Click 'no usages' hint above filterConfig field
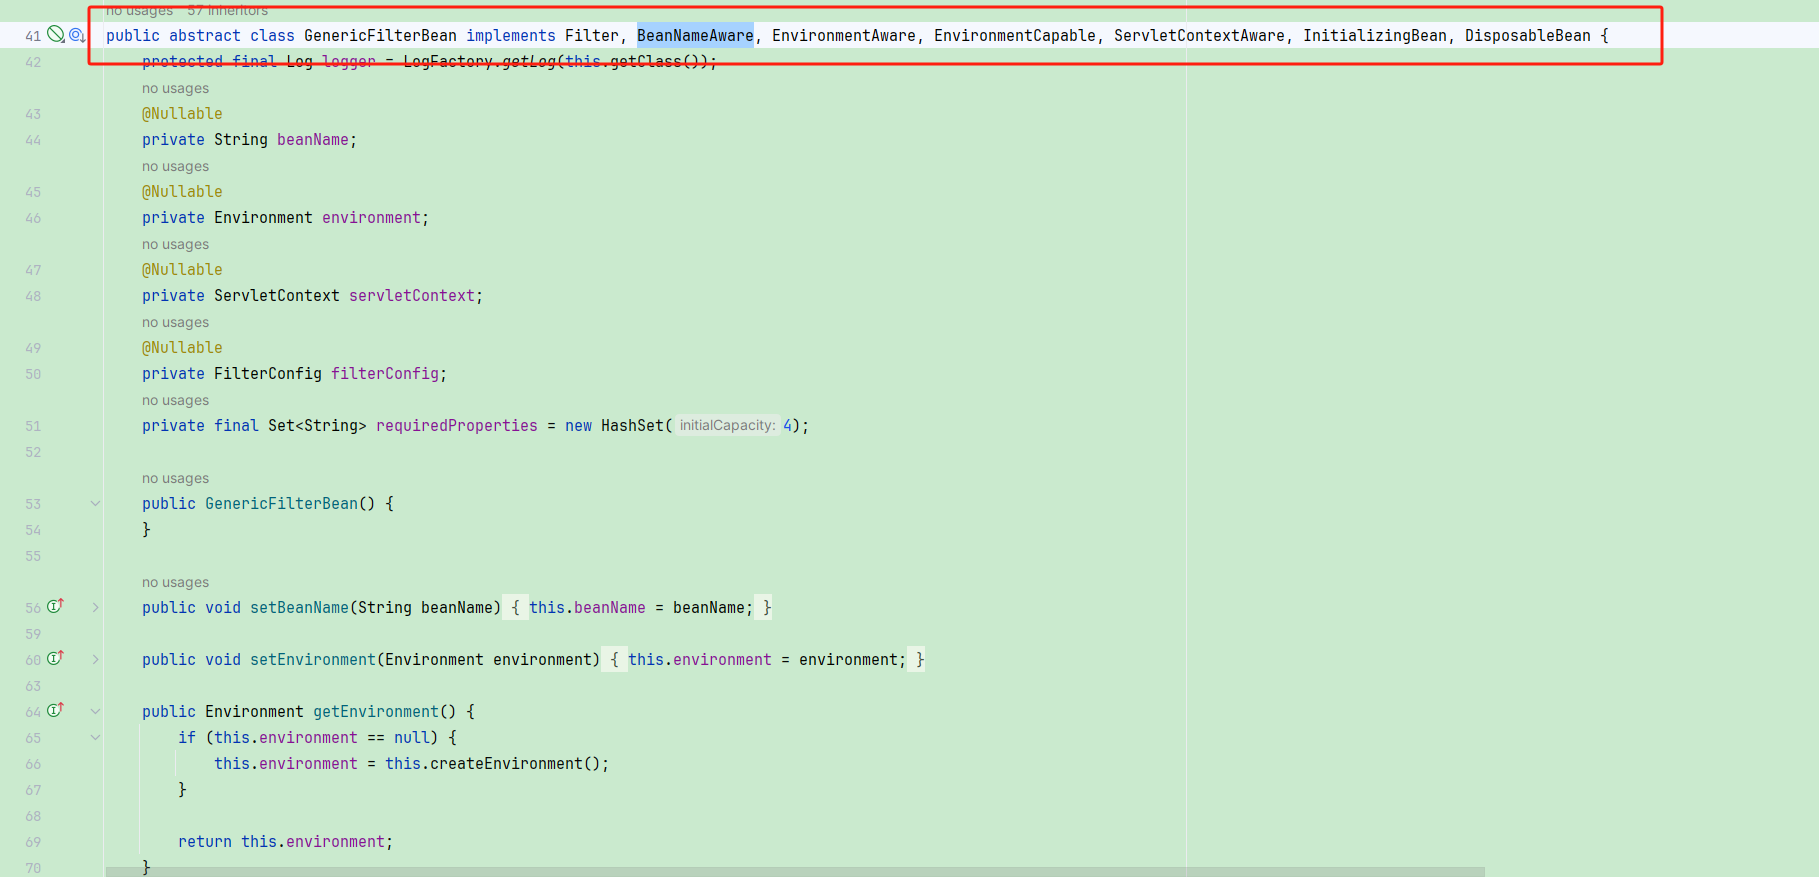 click(176, 322)
